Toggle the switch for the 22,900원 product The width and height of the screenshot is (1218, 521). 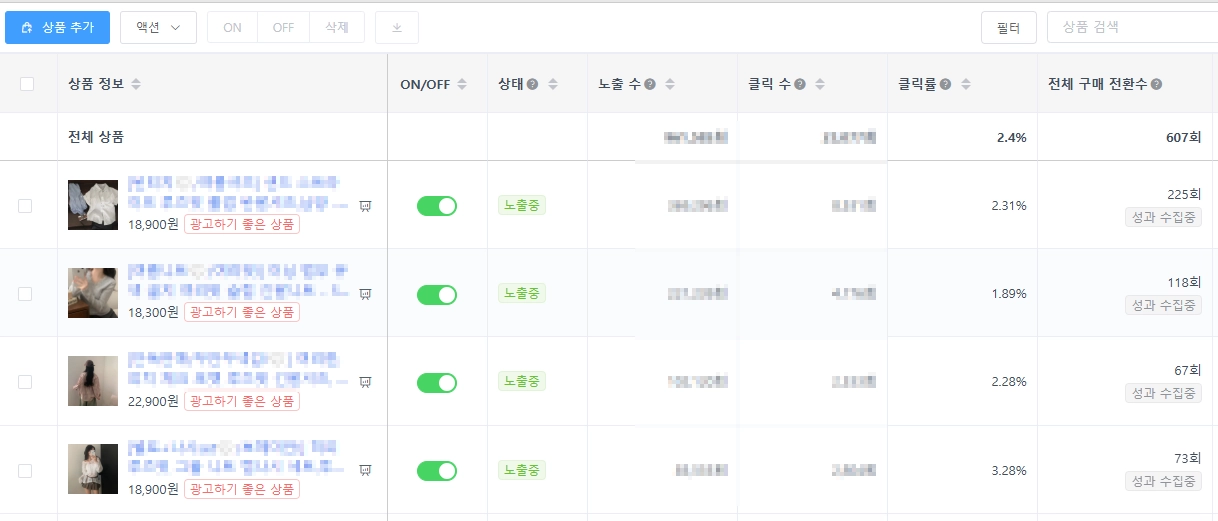click(437, 382)
